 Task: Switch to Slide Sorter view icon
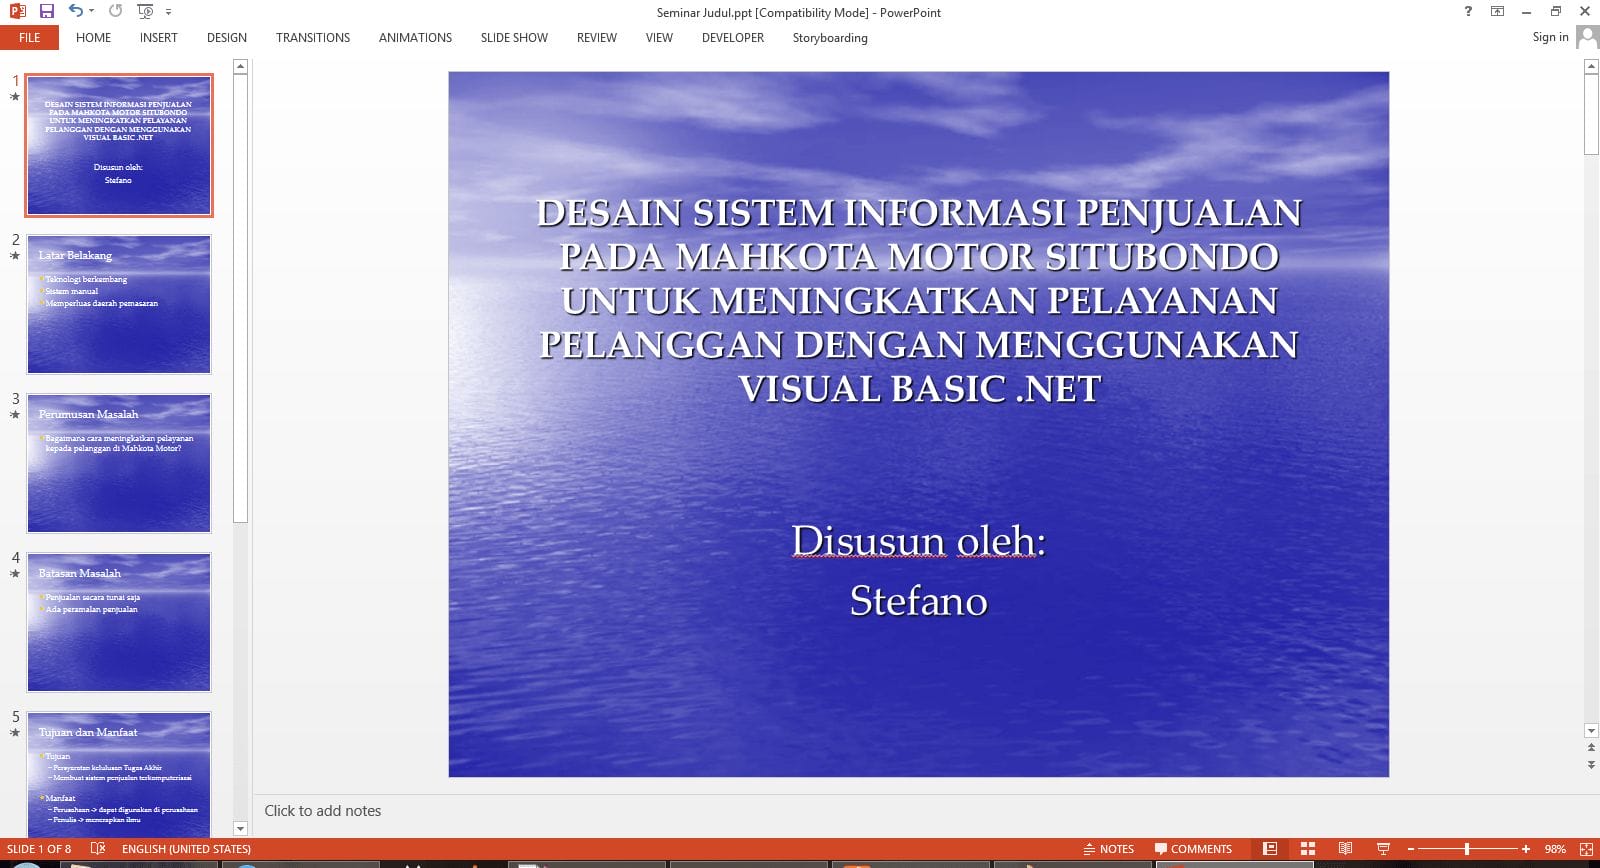click(1307, 849)
